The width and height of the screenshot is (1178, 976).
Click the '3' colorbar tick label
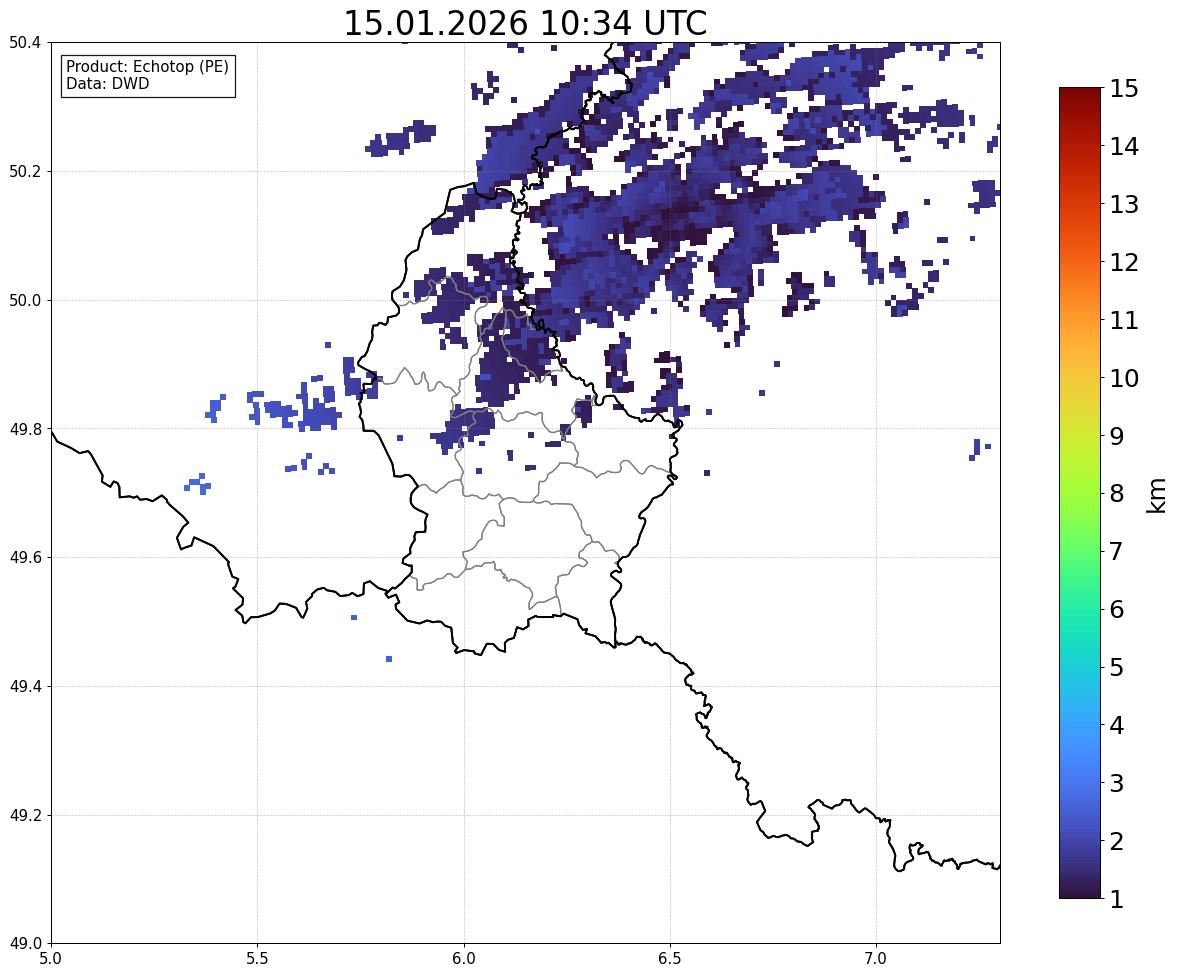pos(1117,783)
